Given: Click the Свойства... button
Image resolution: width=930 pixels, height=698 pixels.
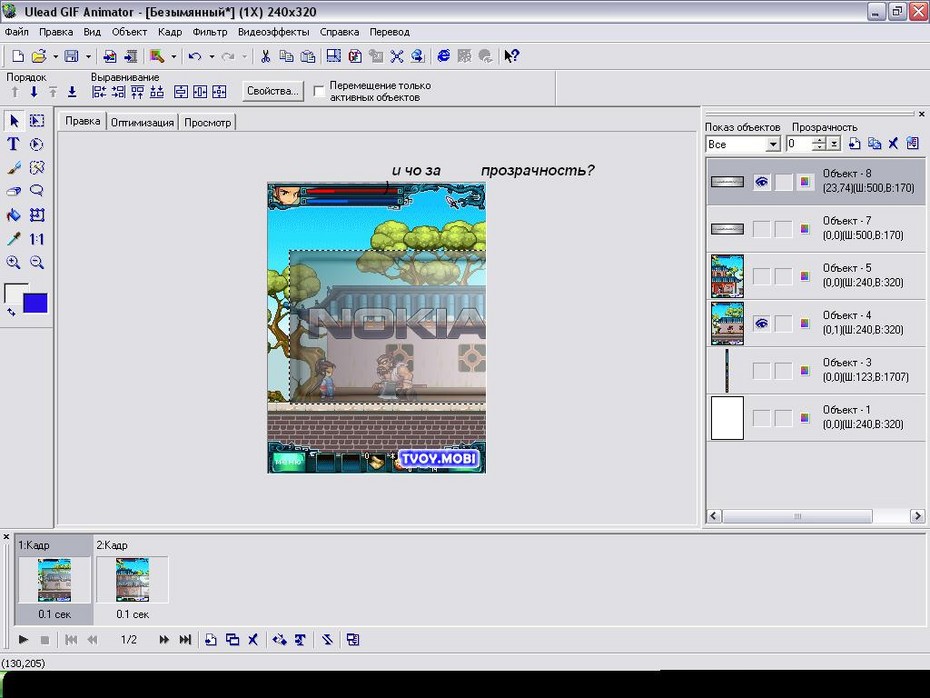Looking at the screenshot, I should pyautogui.click(x=273, y=91).
